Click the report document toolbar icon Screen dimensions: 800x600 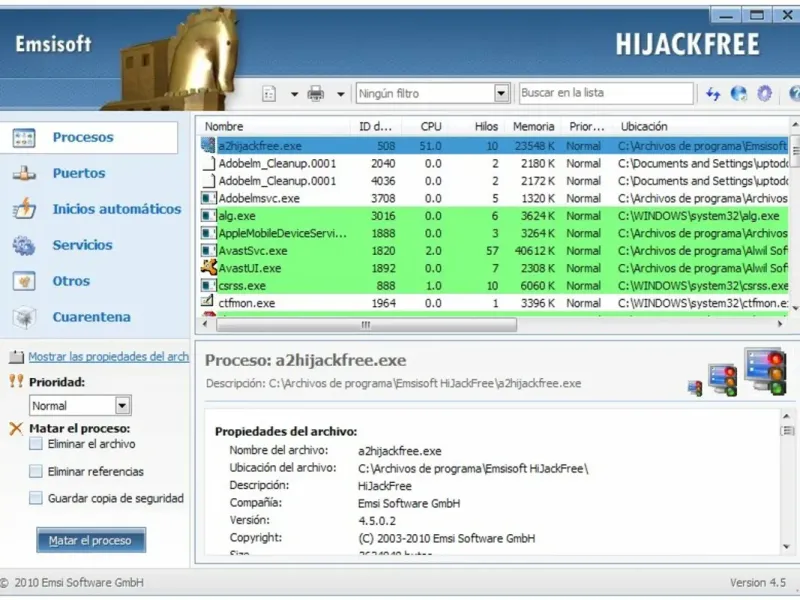pyautogui.click(x=269, y=94)
